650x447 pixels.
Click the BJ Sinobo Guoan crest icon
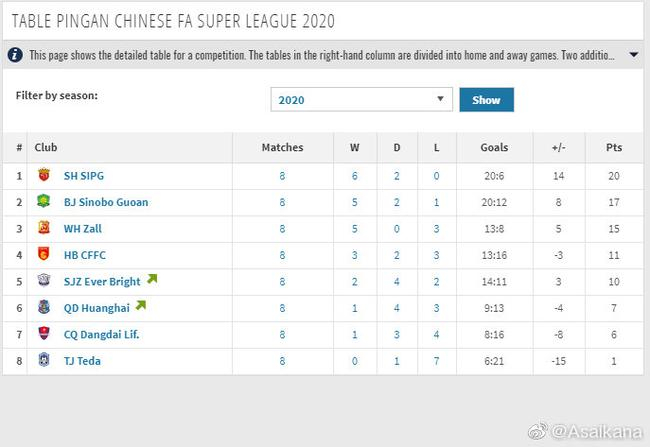point(42,201)
